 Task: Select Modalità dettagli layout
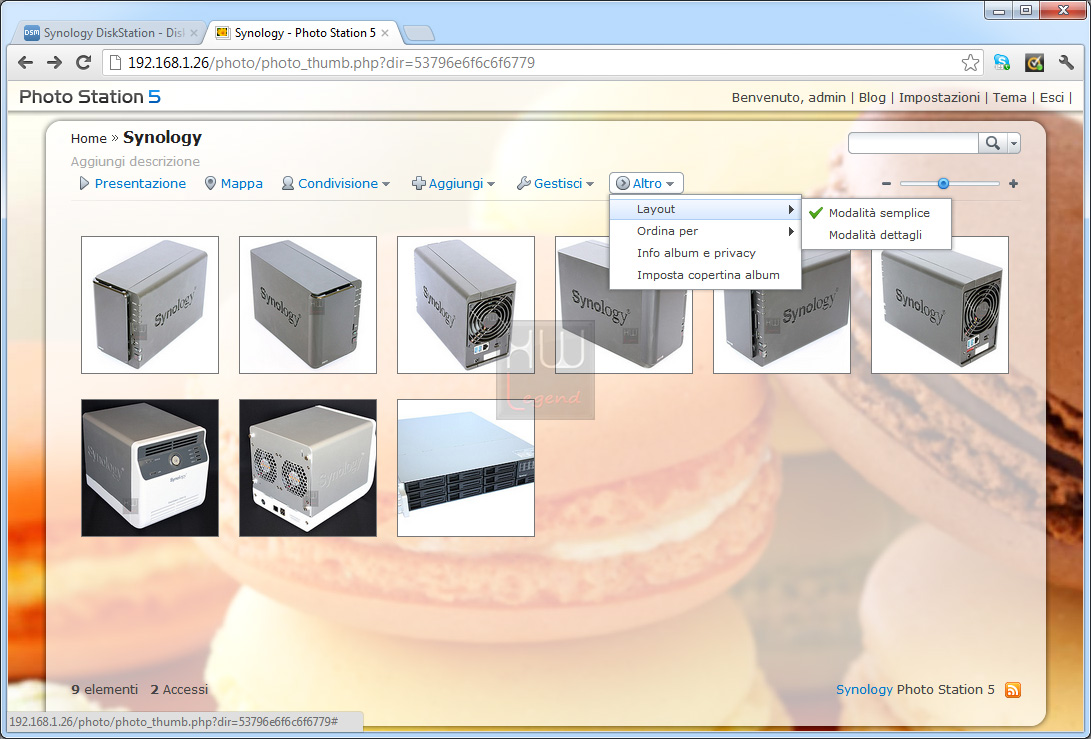coord(877,235)
